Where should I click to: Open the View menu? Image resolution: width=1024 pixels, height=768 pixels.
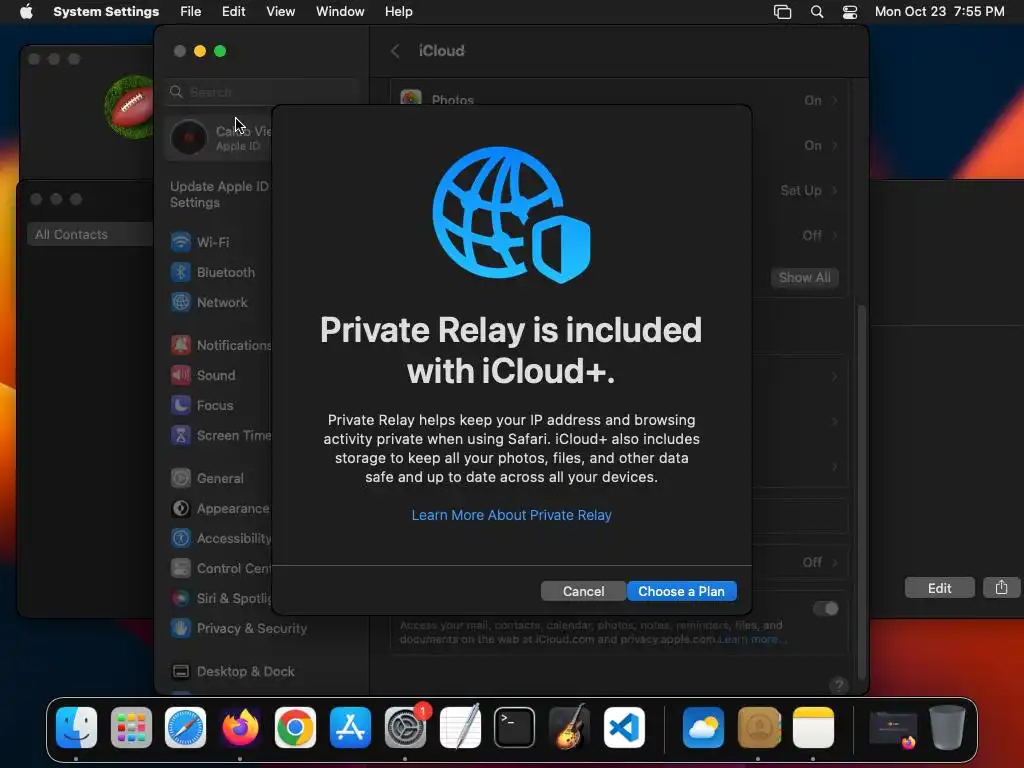click(x=280, y=12)
